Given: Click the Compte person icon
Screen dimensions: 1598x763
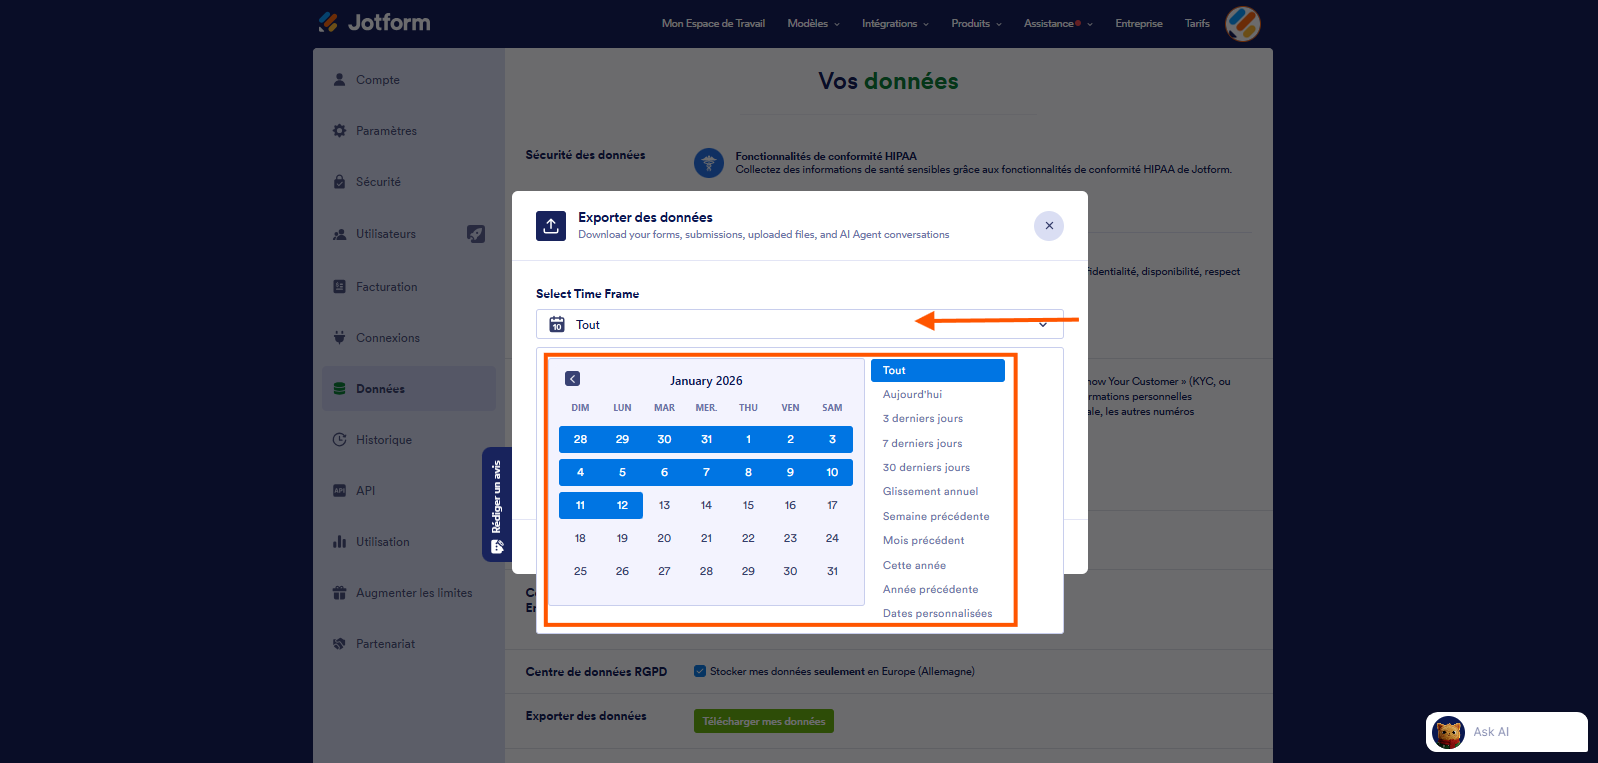Looking at the screenshot, I should (339, 79).
